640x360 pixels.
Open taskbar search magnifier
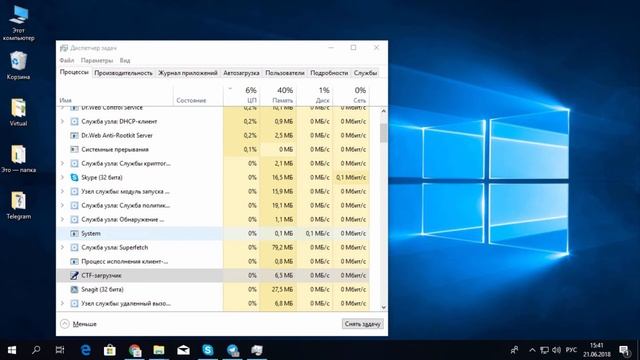point(36,350)
